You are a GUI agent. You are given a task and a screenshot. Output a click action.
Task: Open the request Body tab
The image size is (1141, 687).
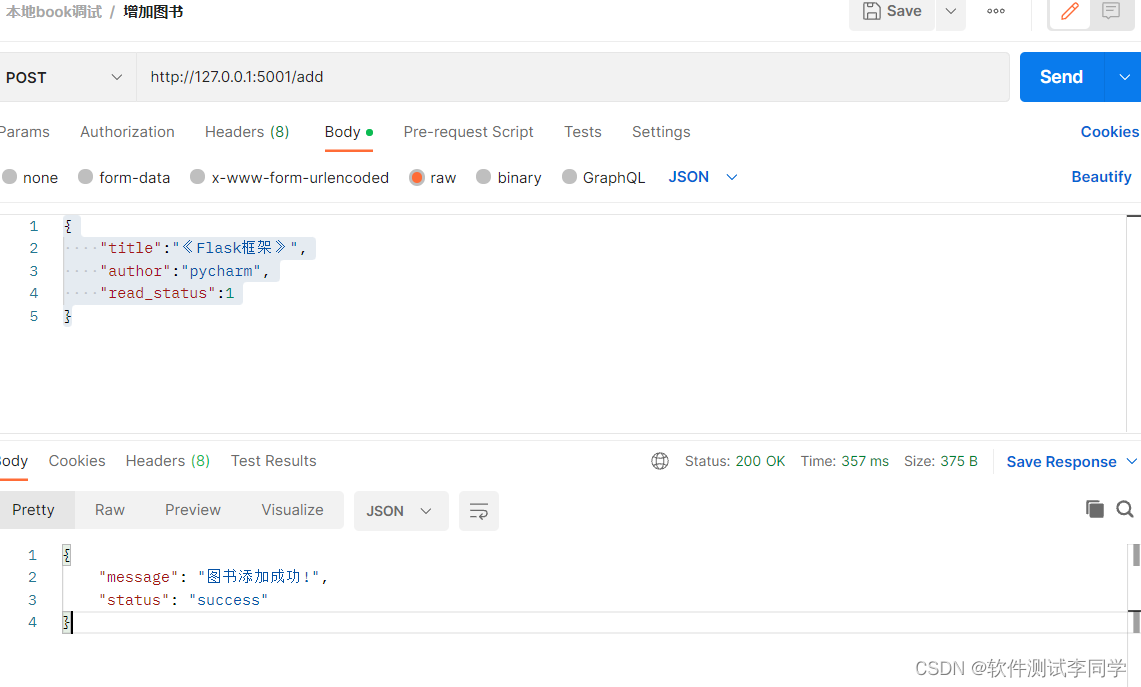349,132
